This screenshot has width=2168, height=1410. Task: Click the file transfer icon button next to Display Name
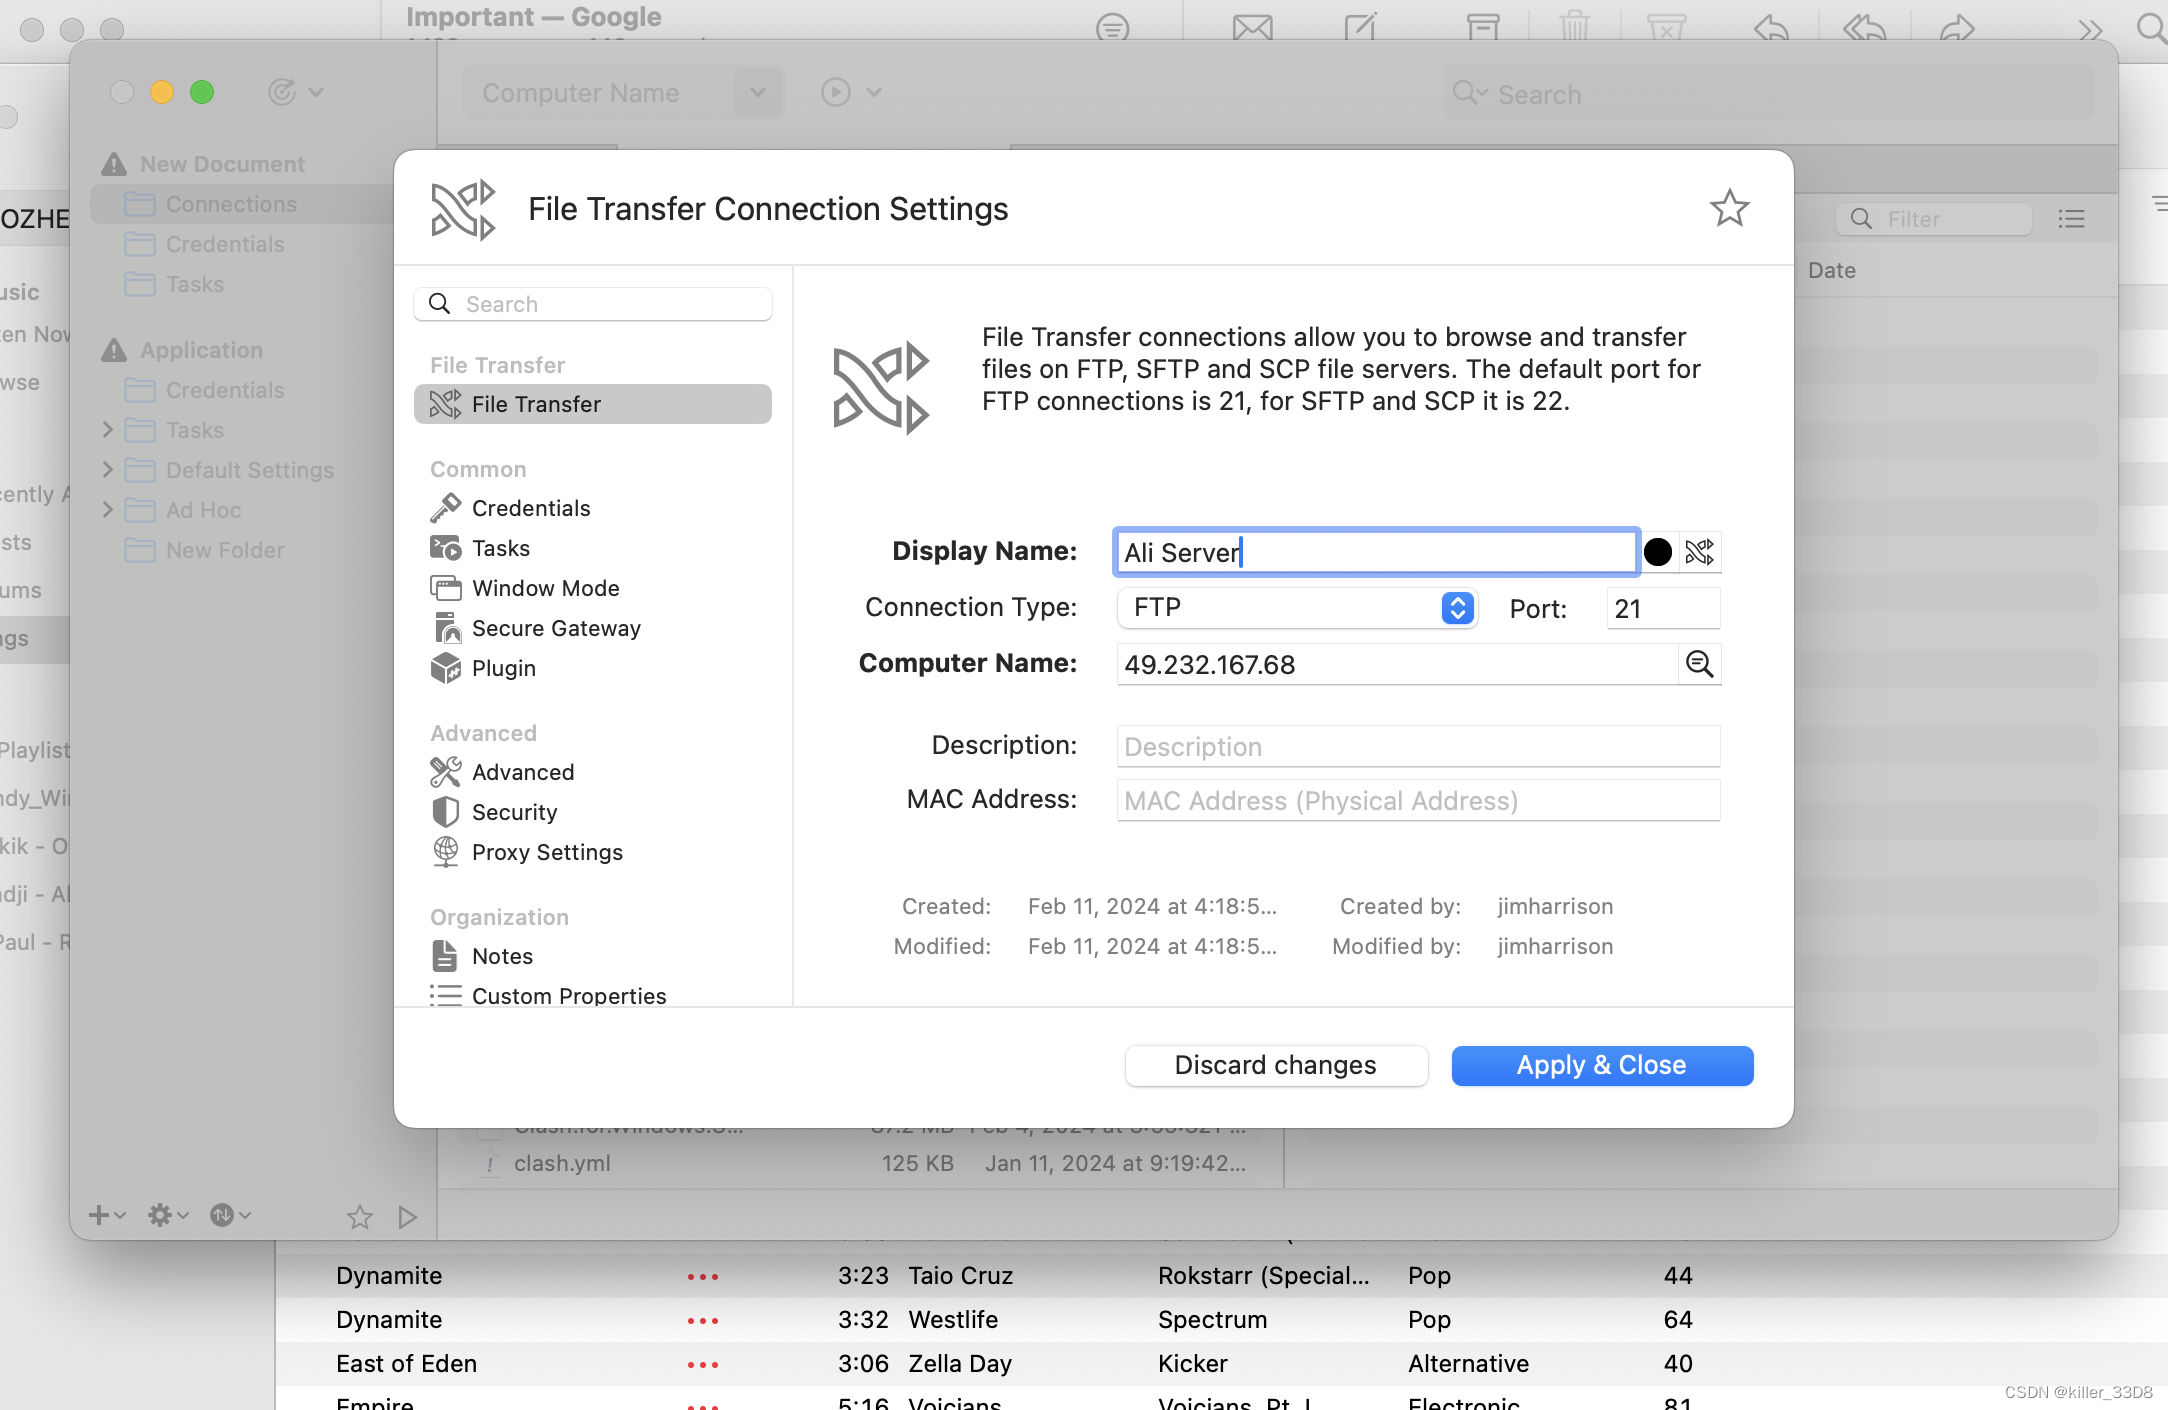click(1700, 552)
